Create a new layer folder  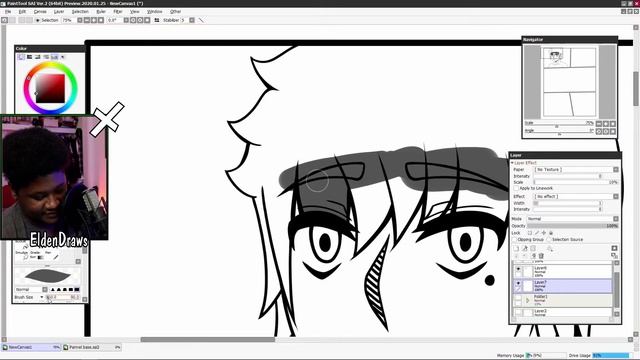[533, 248]
